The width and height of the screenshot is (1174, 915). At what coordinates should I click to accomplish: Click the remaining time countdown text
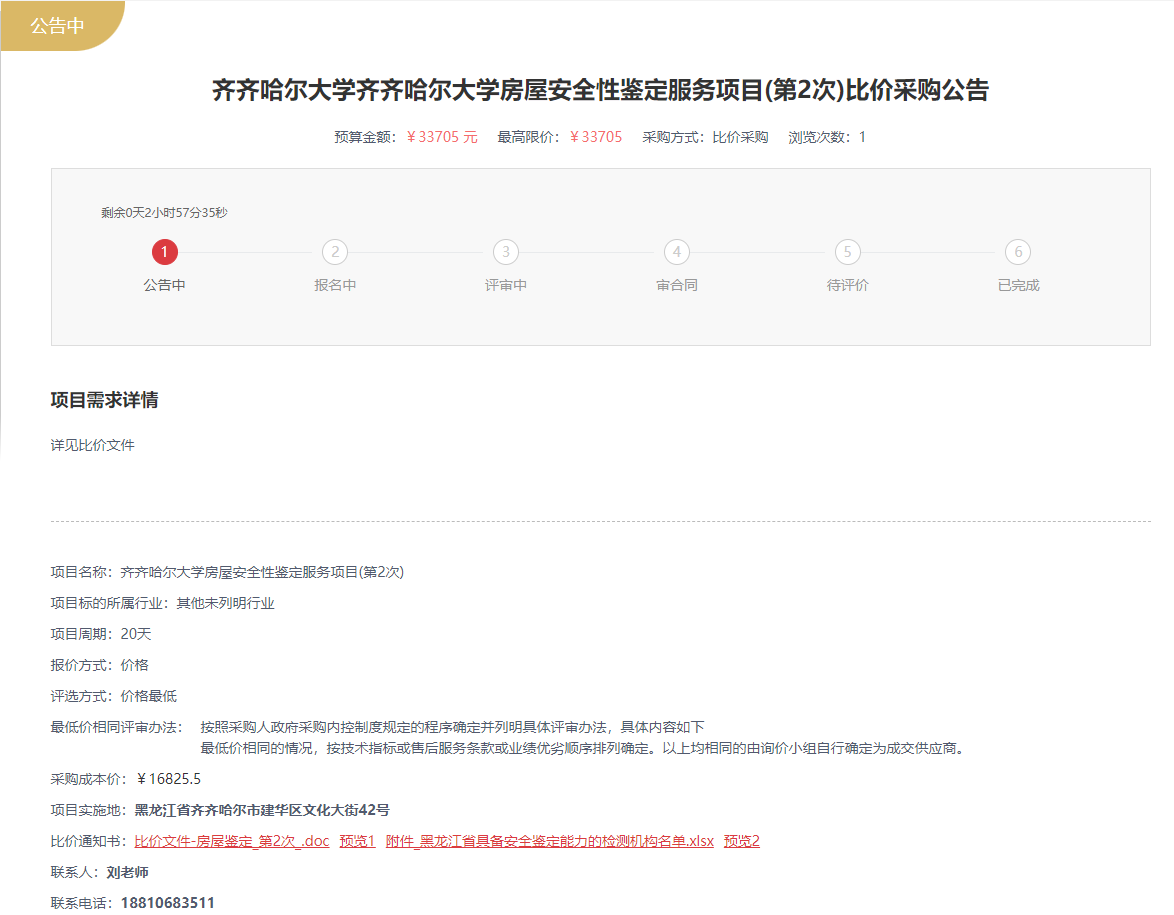164,213
